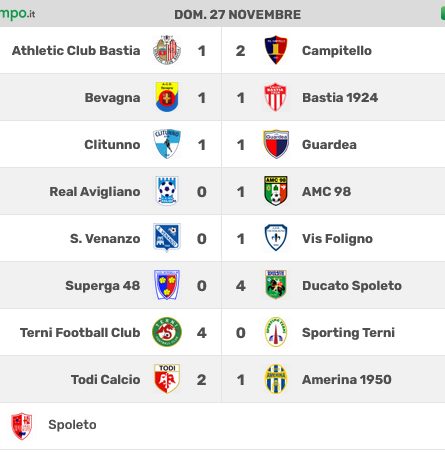Select the Bastia 1924 striped crest
This screenshot has width=445, height=458.
click(275, 97)
